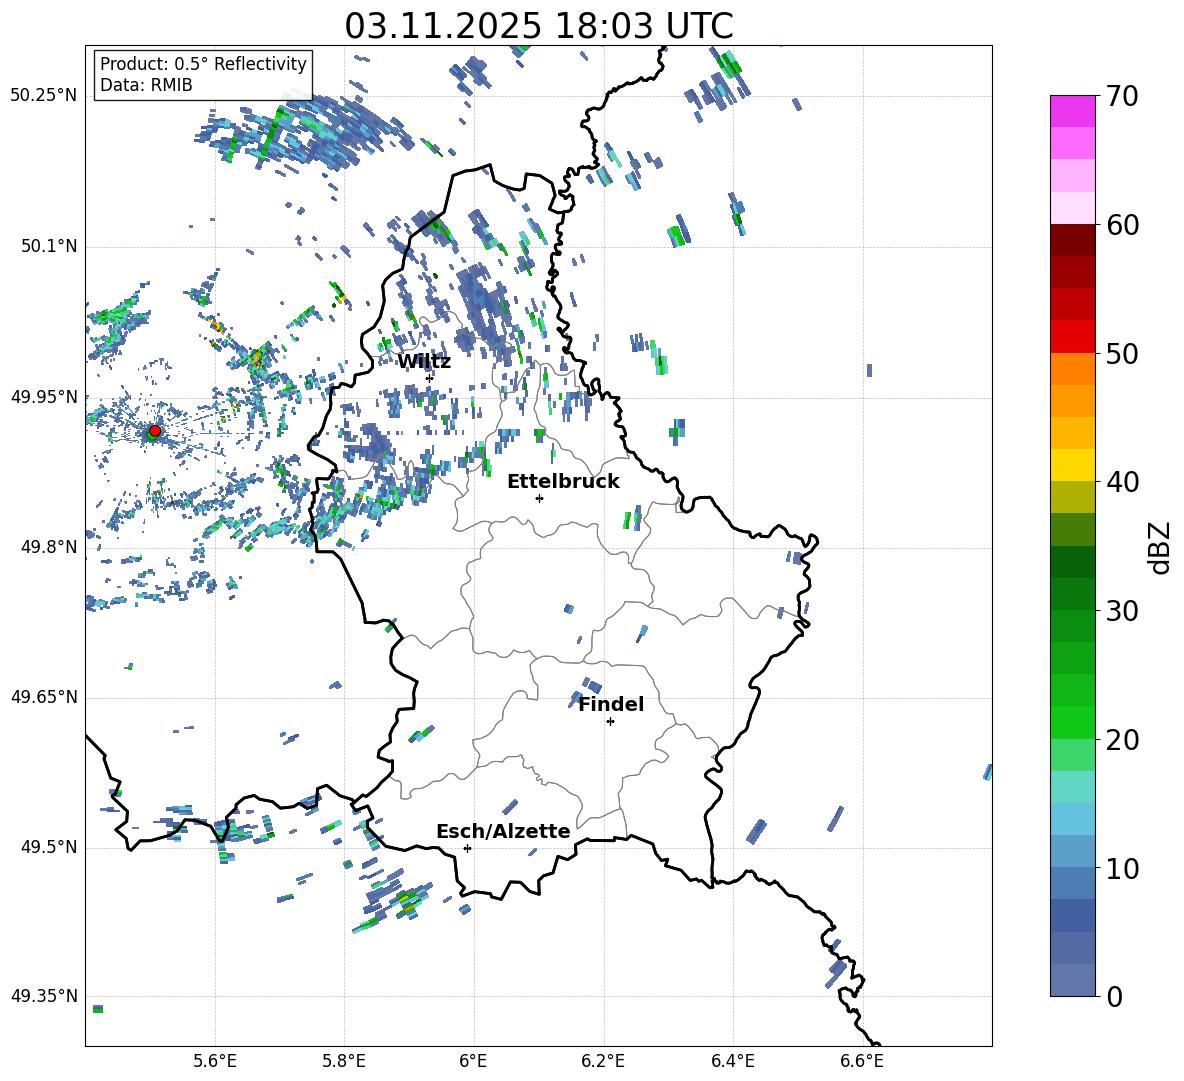Click the bright red 50 dBZ swatch
Screen dimensions: 1184x1081
point(1073,337)
